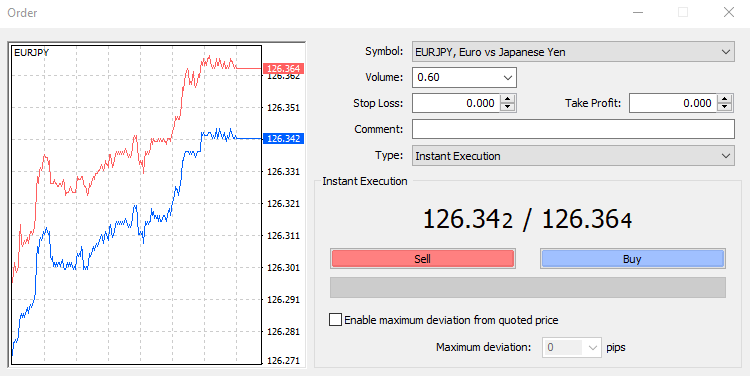Focus the Stop Loss value field
Viewport: 750px width, 376px height.
(x=456, y=103)
